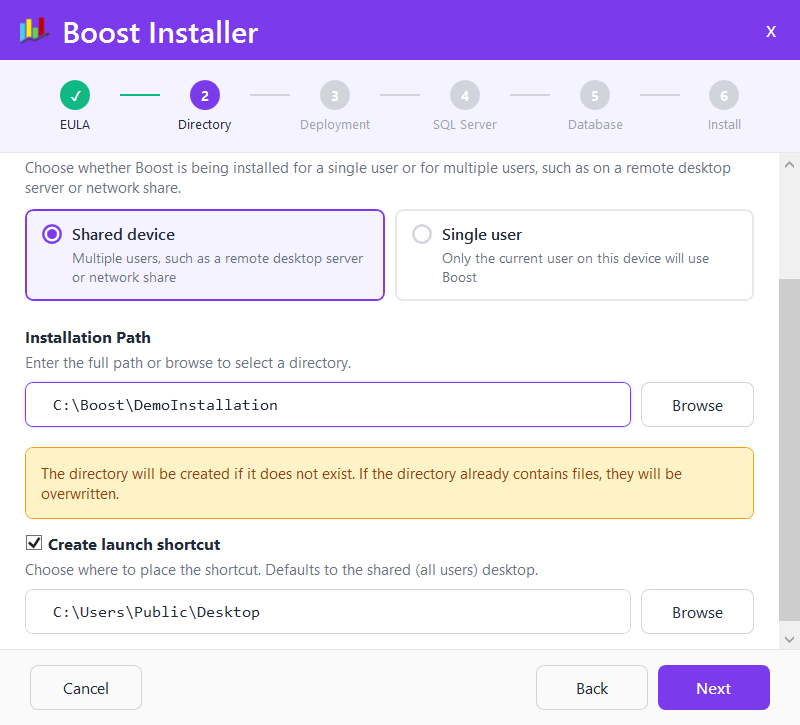The height and width of the screenshot is (725, 800).
Task: Select the Single user radio button
Action: tap(422, 234)
